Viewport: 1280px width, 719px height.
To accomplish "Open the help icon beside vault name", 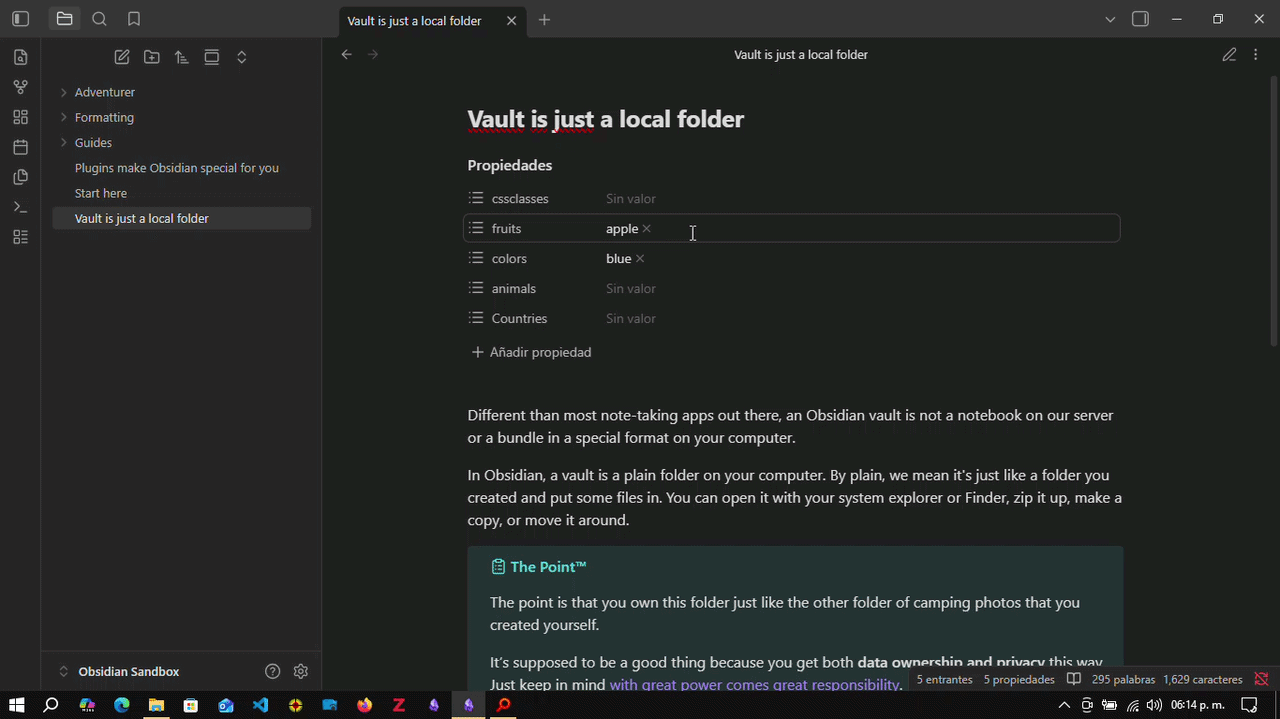I will (x=273, y=671).
